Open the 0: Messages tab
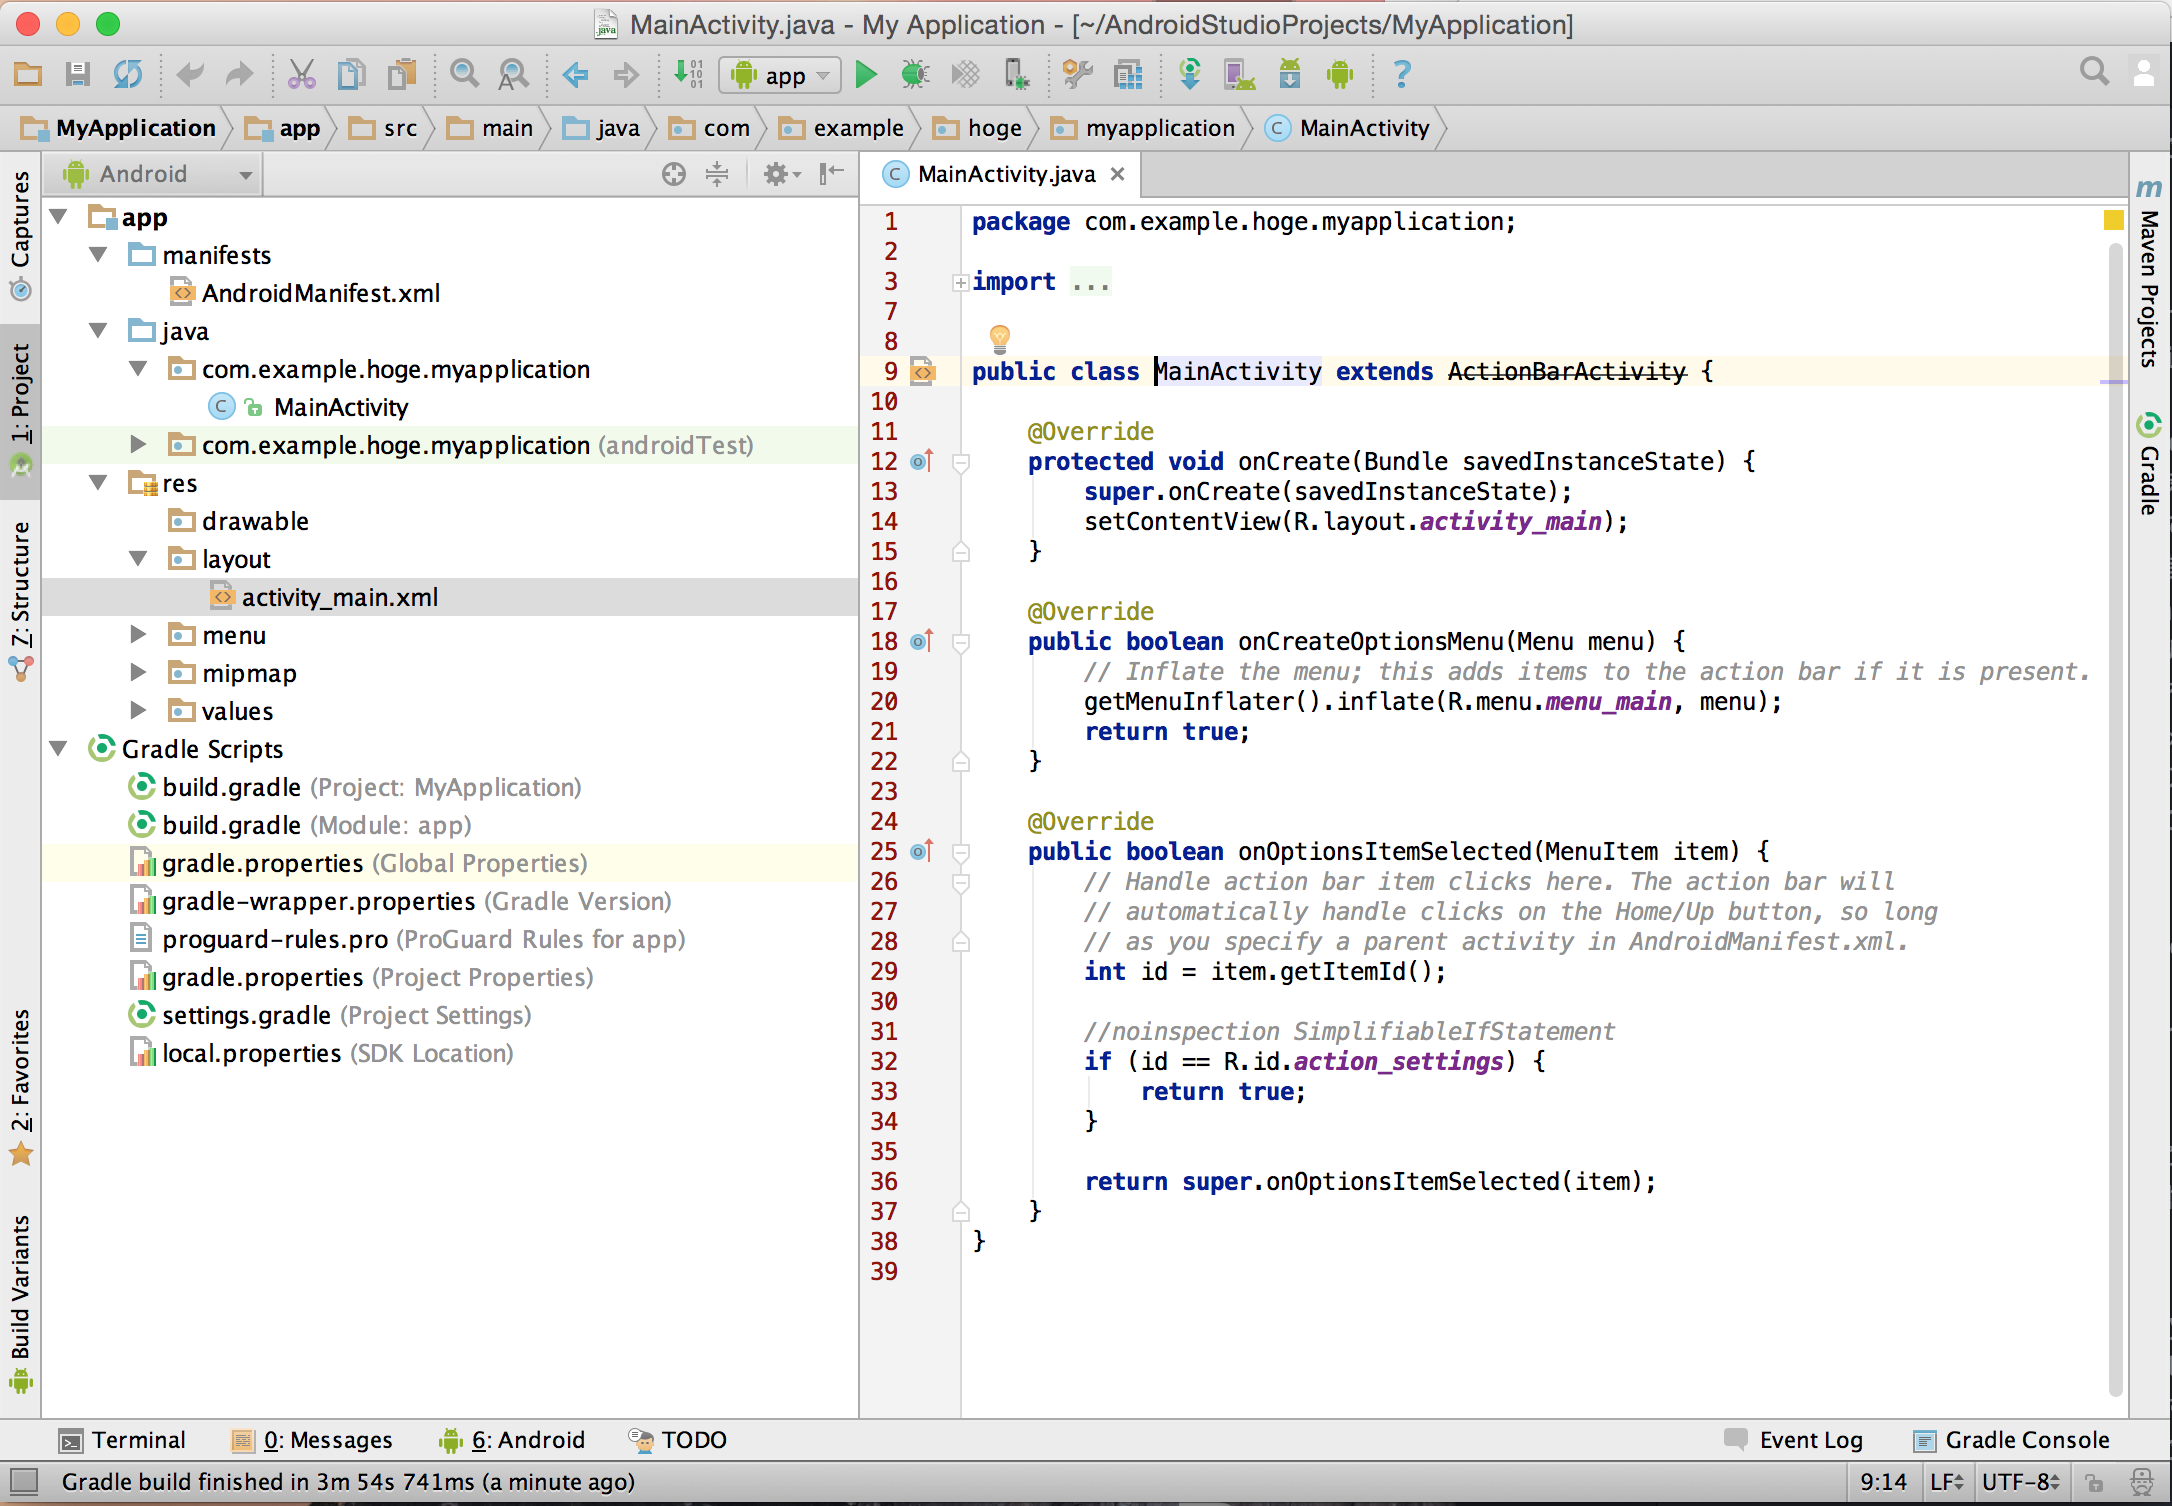The image size is (2172, 1506). coord(312,1440)
